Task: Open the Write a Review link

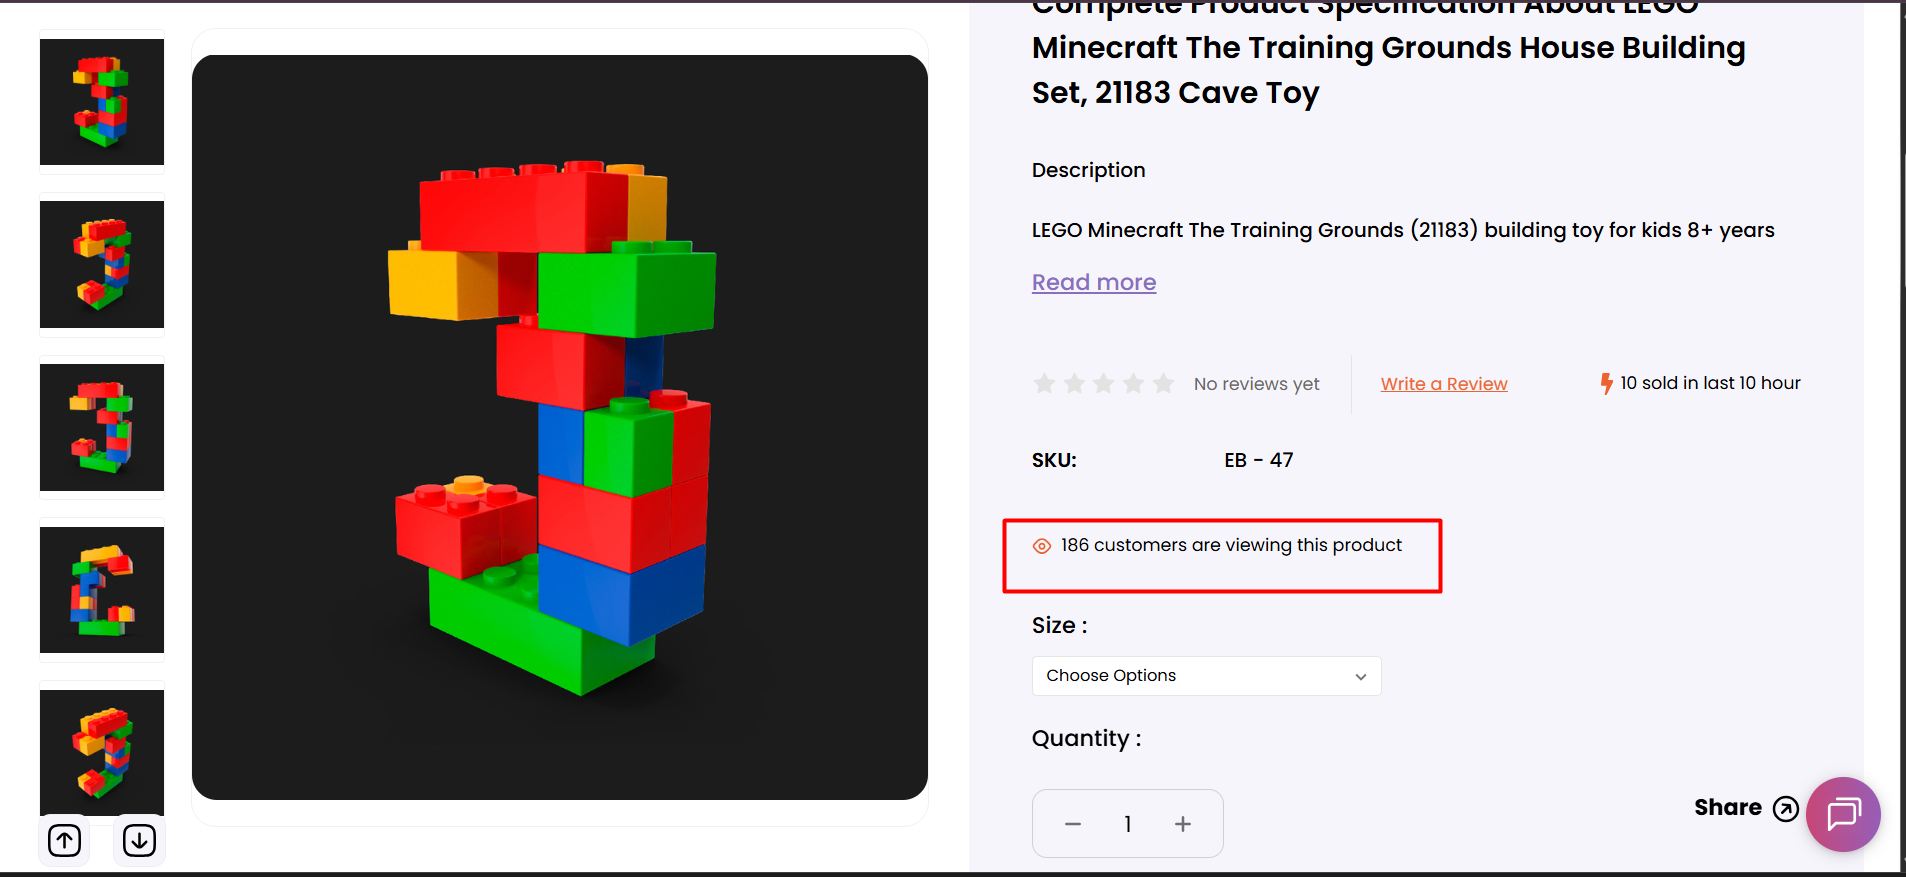Action: click(x=1444, y=384)
